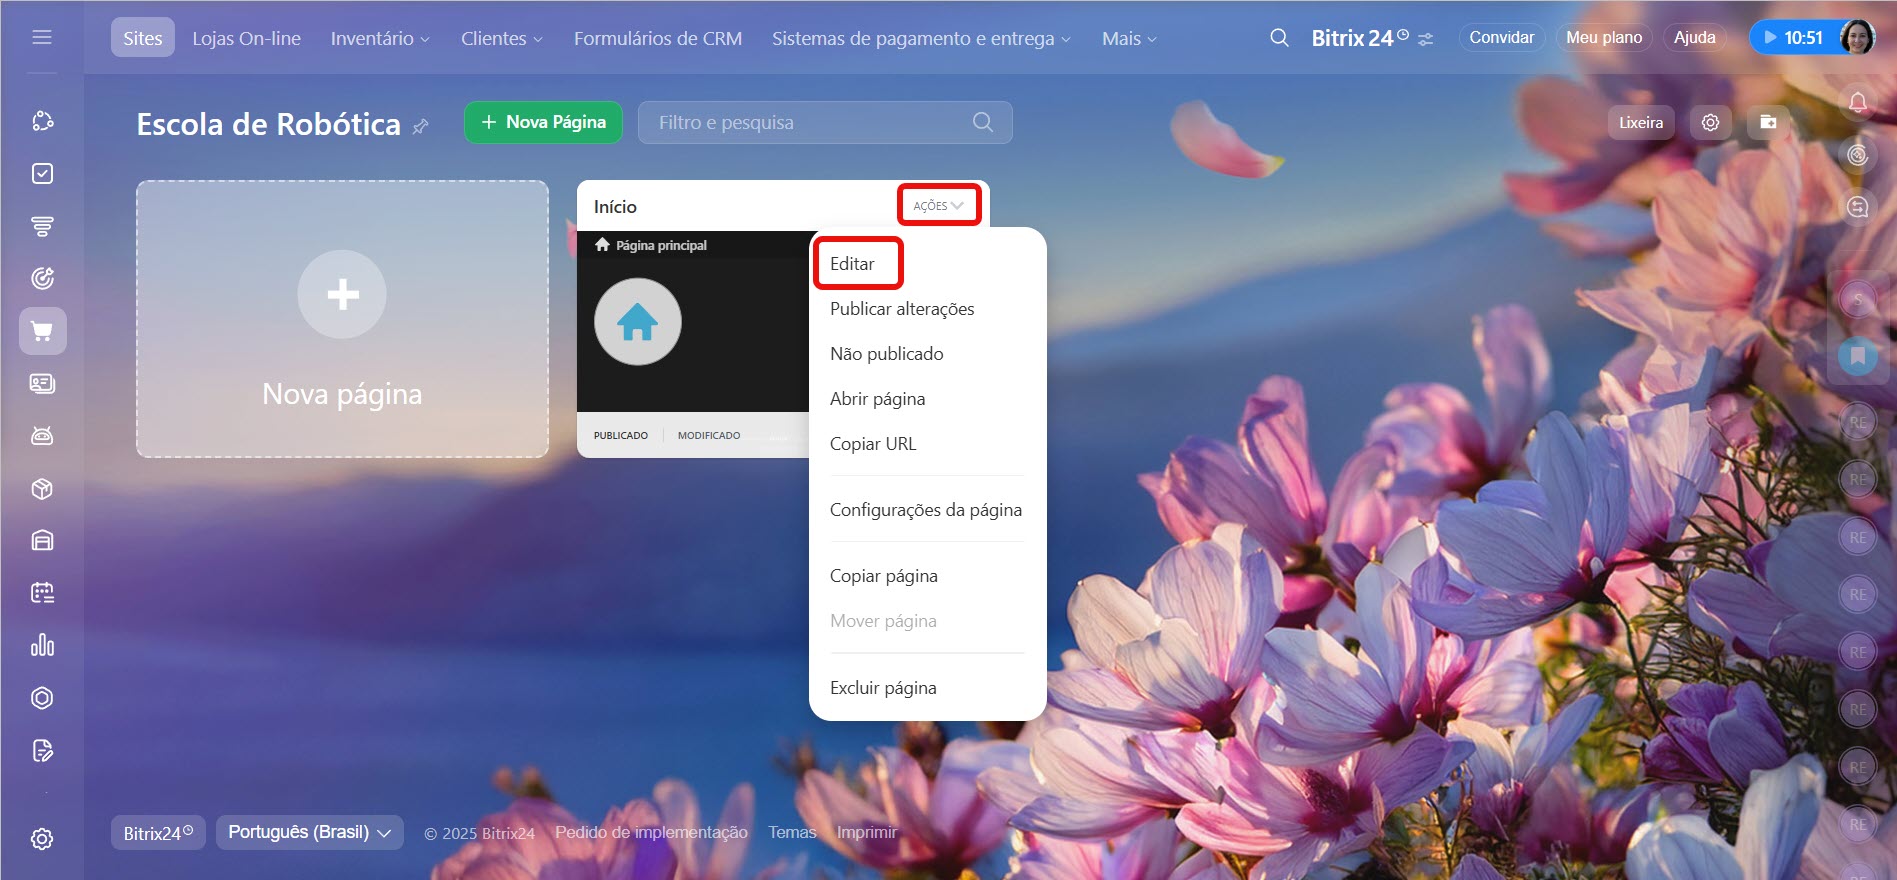
Task: Select Excluir página from context menu
Action: point(883,688)
